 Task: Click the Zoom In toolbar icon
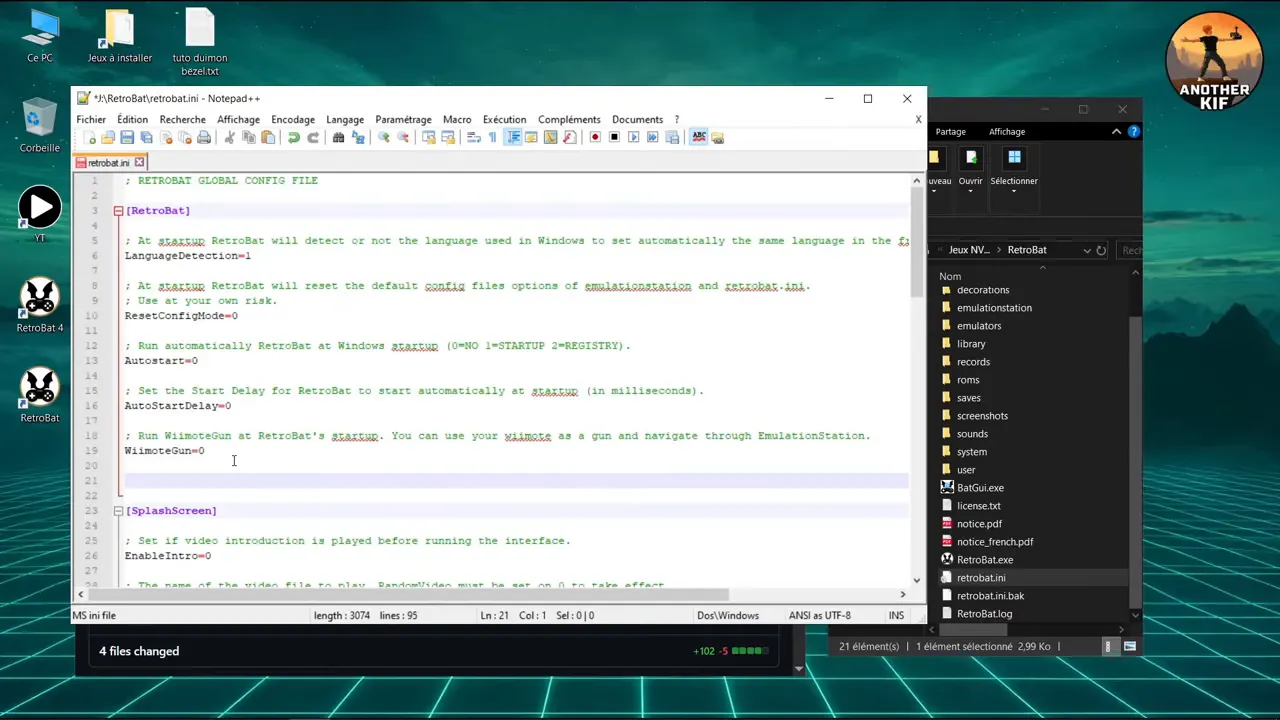384,138
